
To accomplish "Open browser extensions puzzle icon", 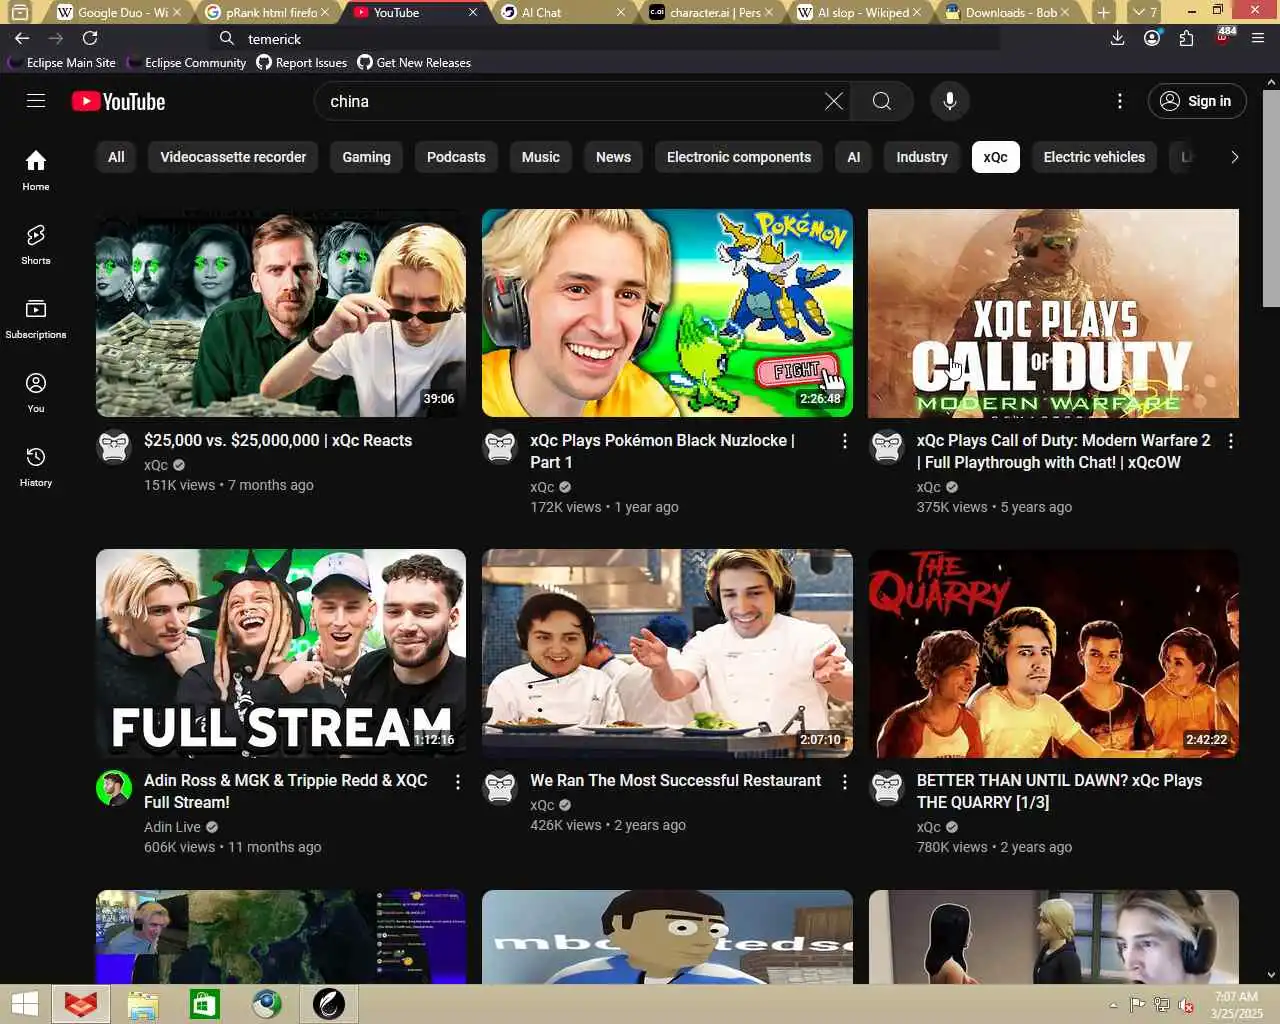I will click(x=1186, y=38).
